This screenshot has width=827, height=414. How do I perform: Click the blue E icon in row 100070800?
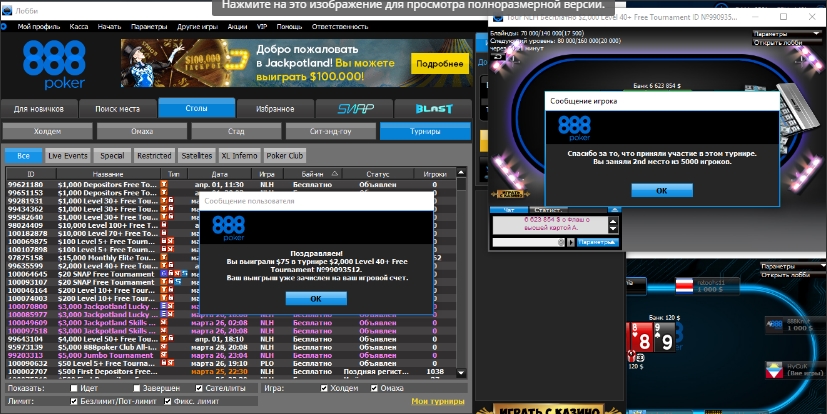click(x=164, y=306)
